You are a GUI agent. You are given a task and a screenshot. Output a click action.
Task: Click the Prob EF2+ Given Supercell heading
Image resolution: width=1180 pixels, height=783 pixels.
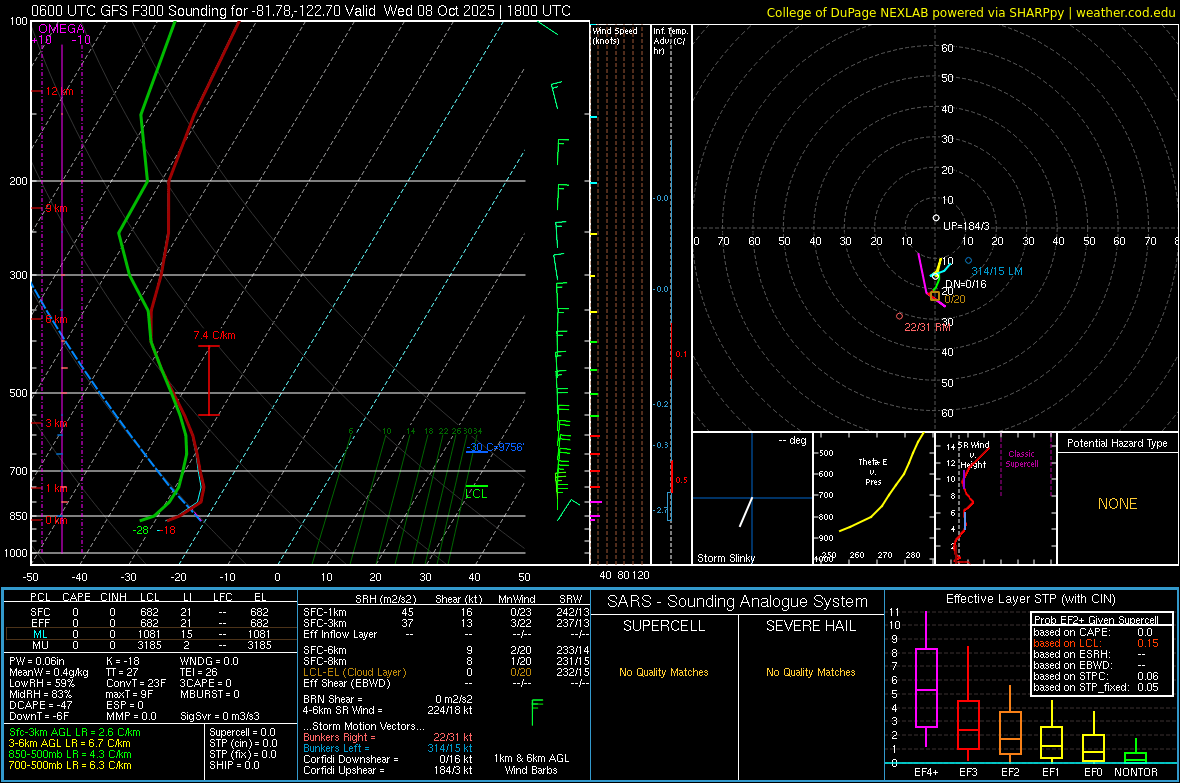(1096, 620)
